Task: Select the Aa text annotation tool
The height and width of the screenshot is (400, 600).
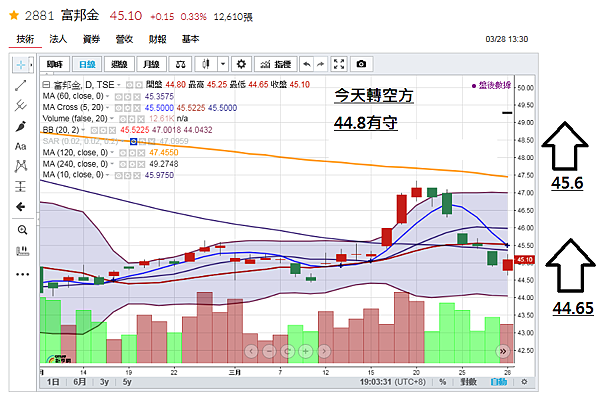Action: pyautogui.click(x=21, y=146)
